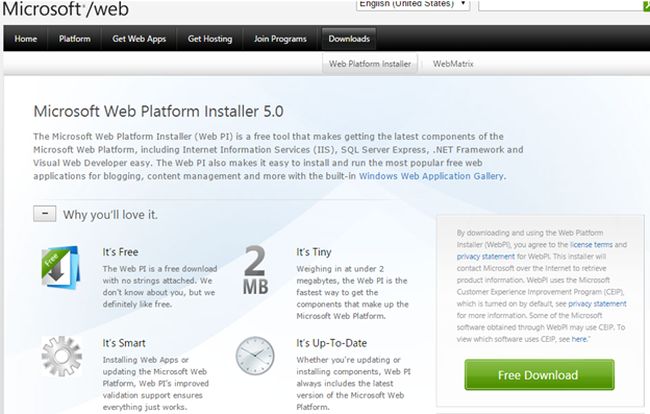Click the Why you'll love it. heading text
Screen dimensions: 650x414
tap(110, 215)
